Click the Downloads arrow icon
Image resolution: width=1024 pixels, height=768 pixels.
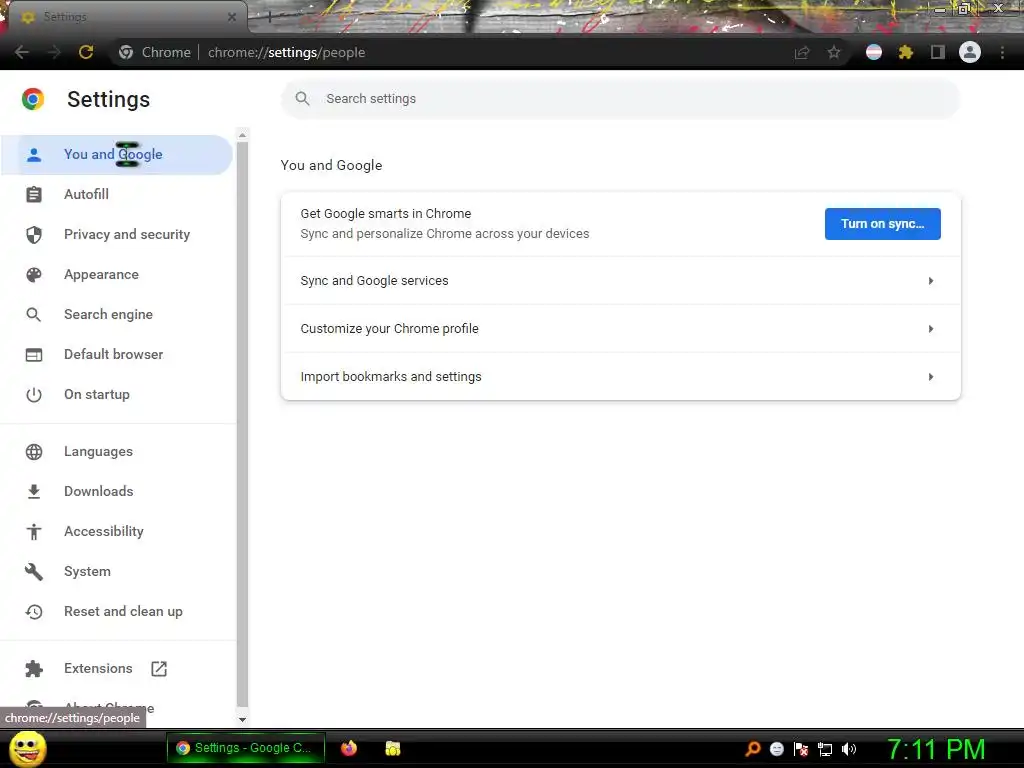(x=34, y=492)
